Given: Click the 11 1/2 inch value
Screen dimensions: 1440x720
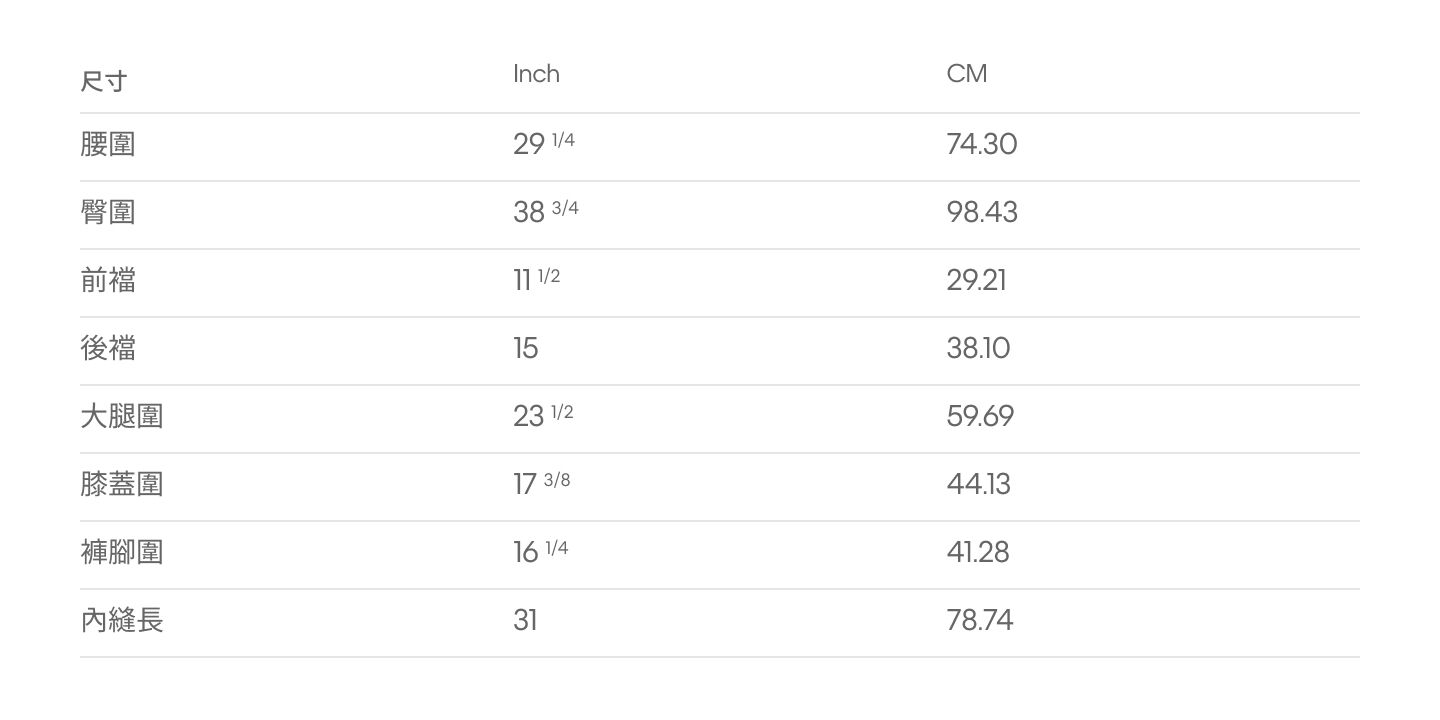Looking at the screenshot, I should (537, 279).
